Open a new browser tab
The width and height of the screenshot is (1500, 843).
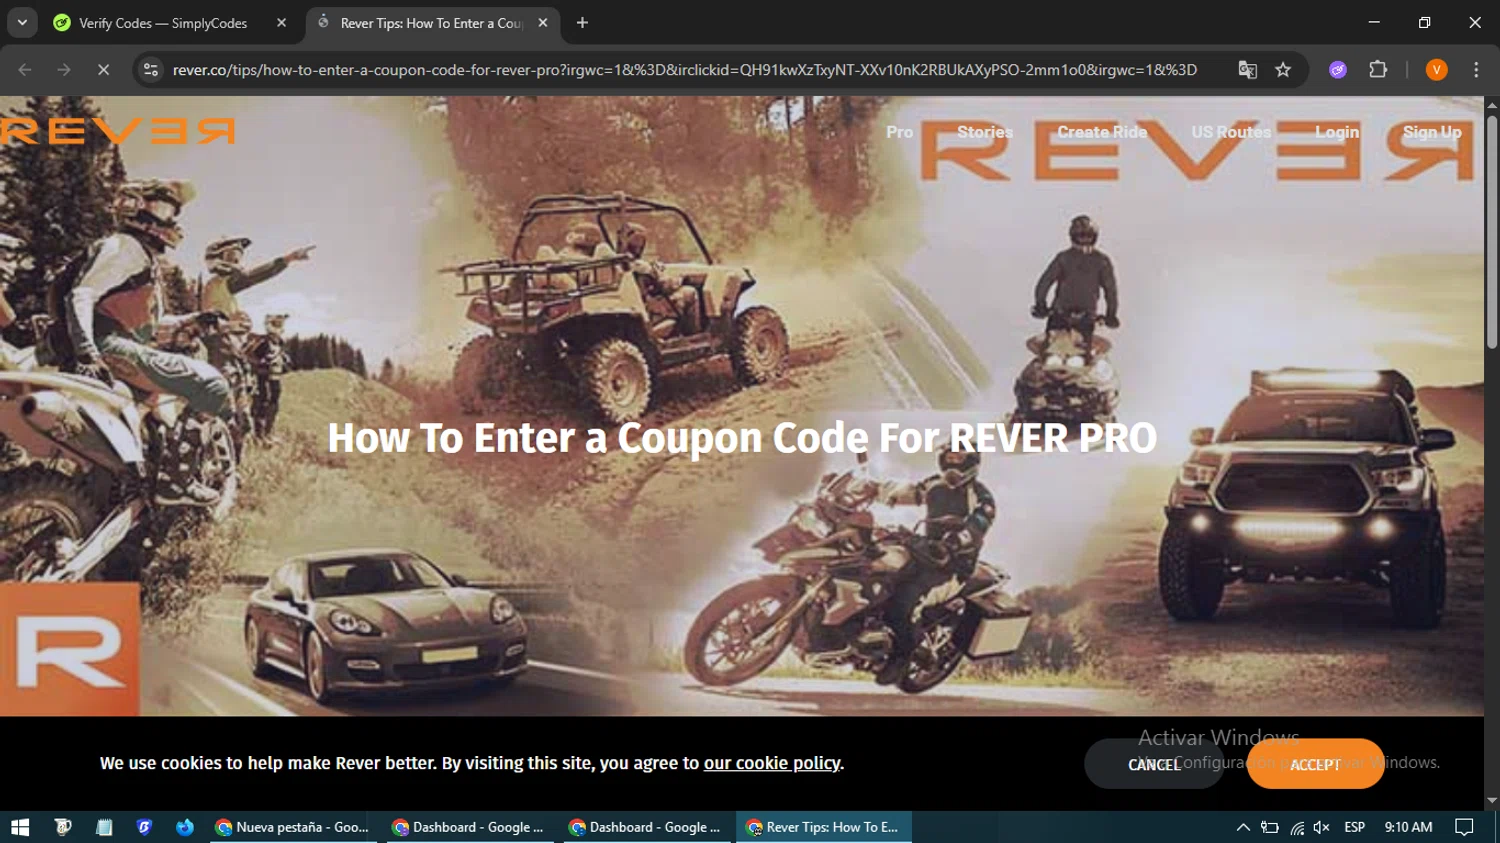click(582, 23)
